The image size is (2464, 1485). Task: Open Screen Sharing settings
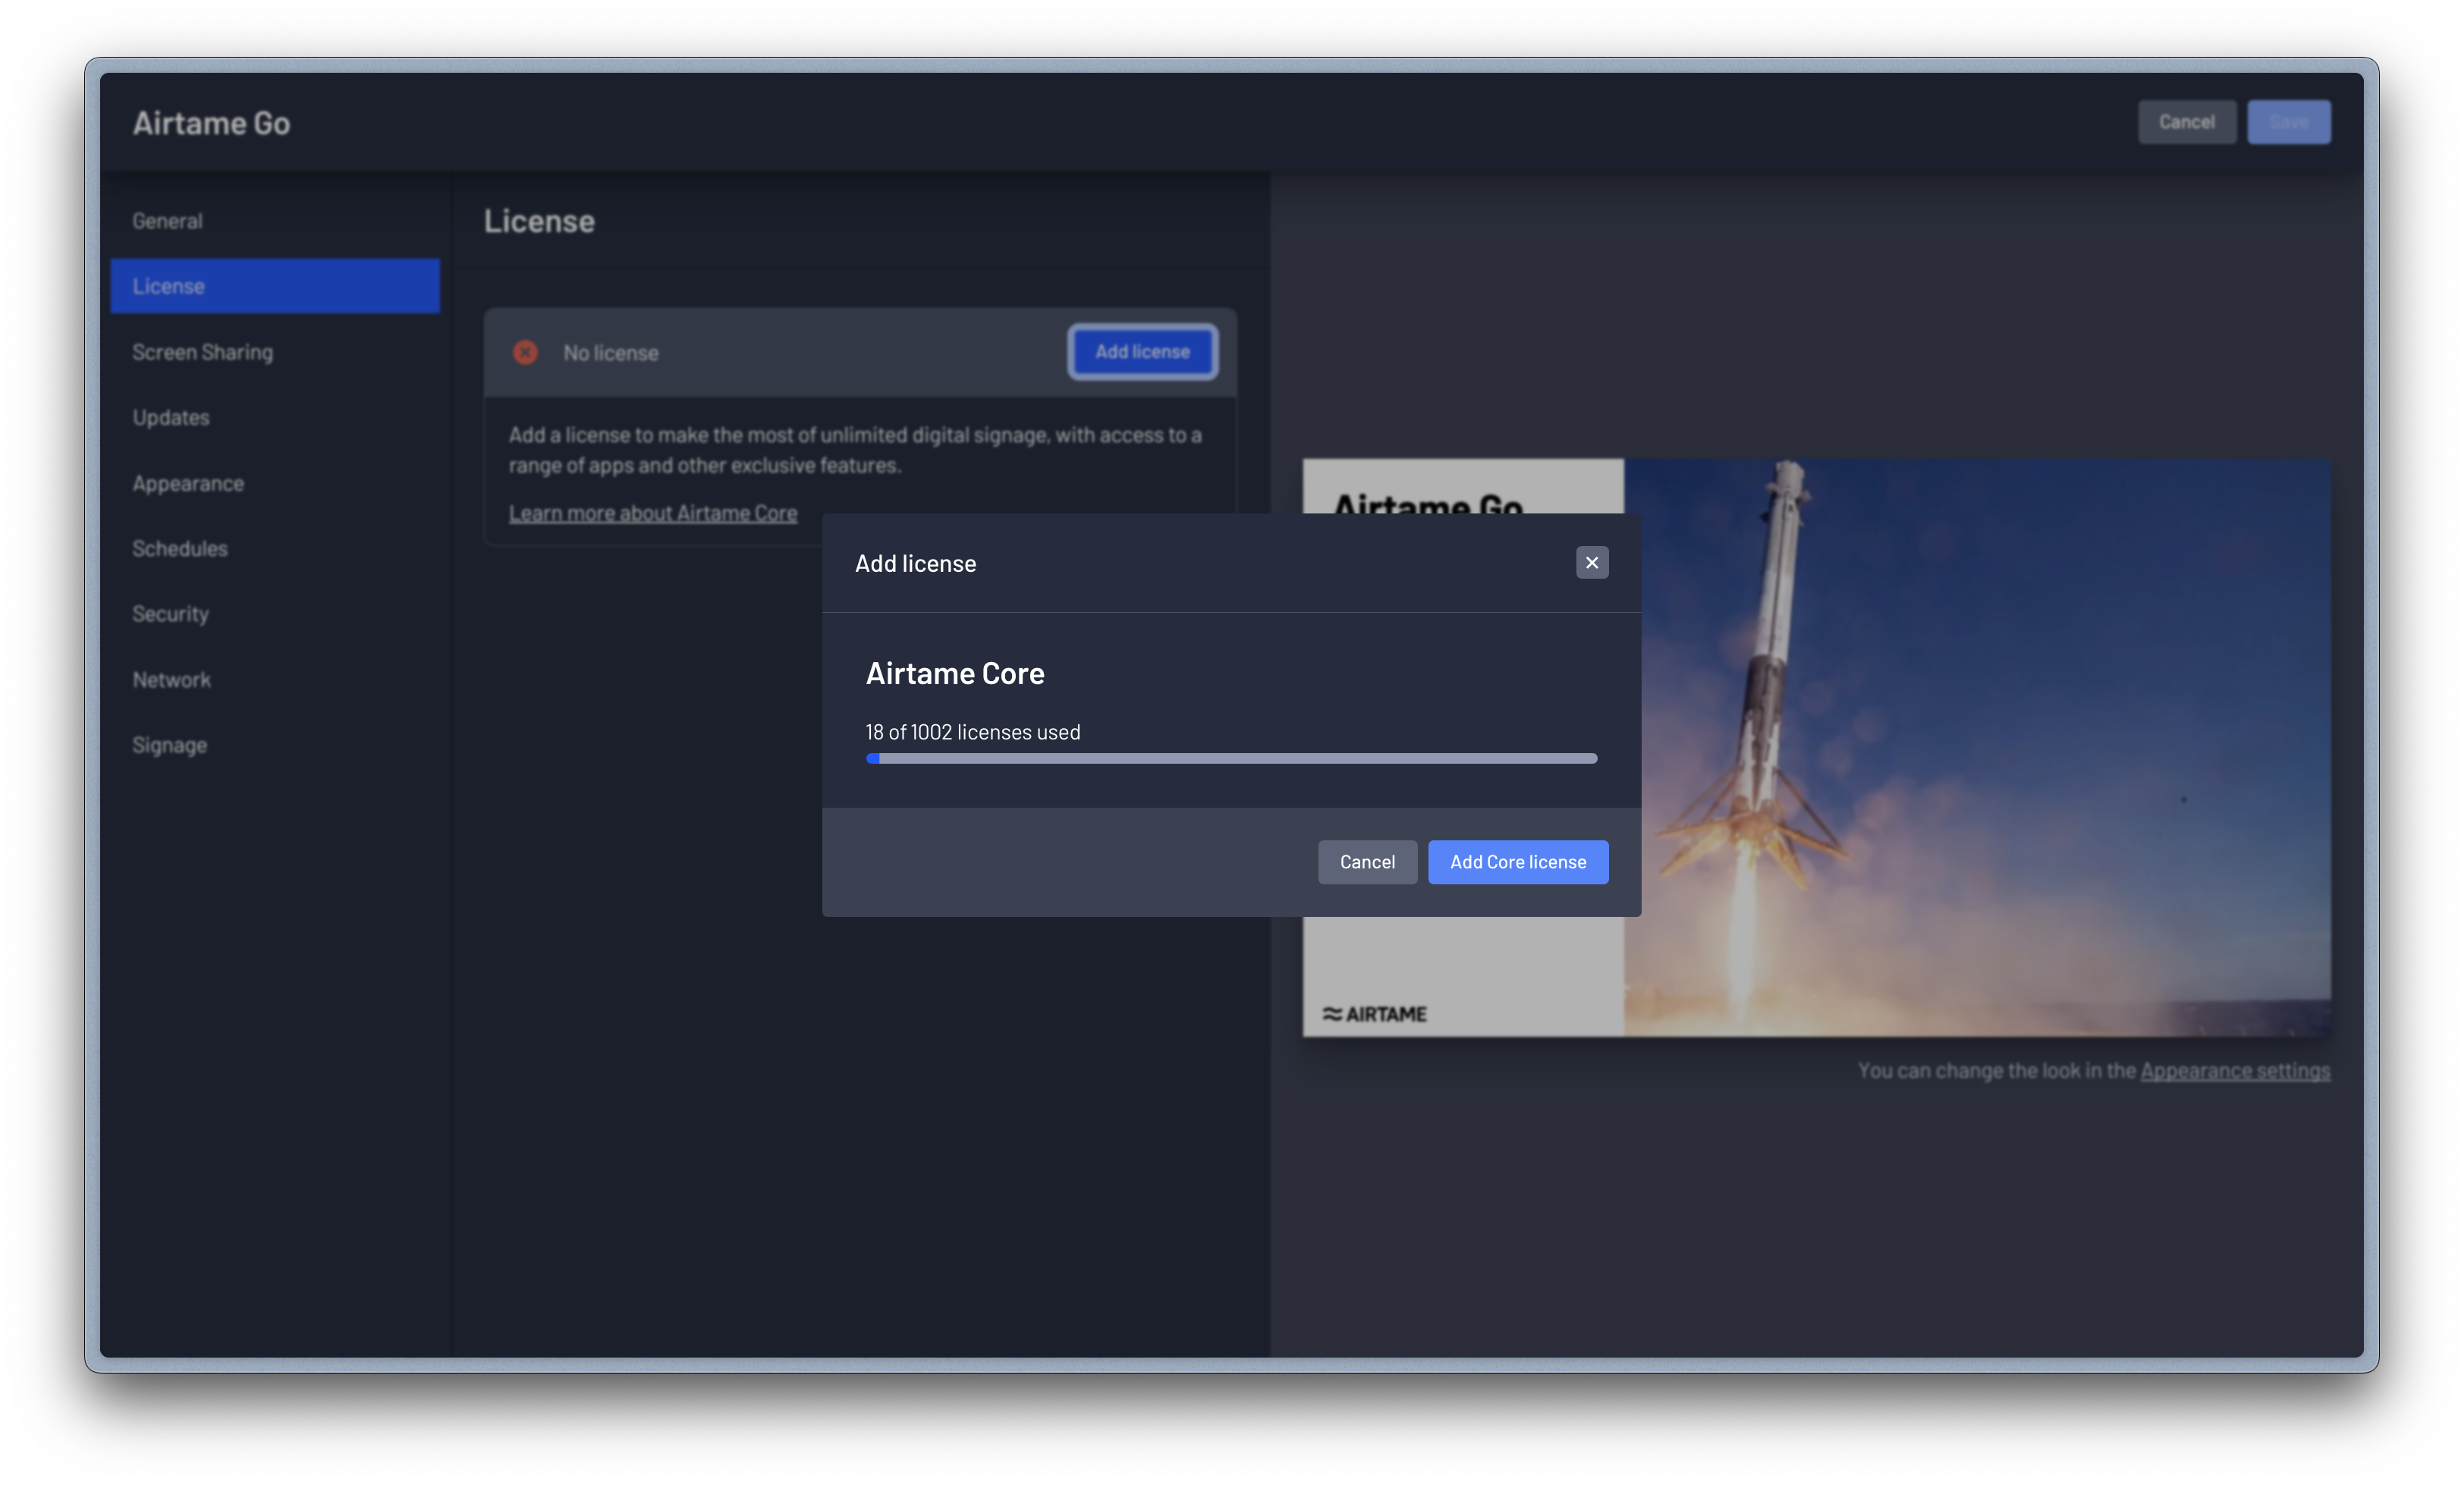pyautogui.click(x=274, y=352)
